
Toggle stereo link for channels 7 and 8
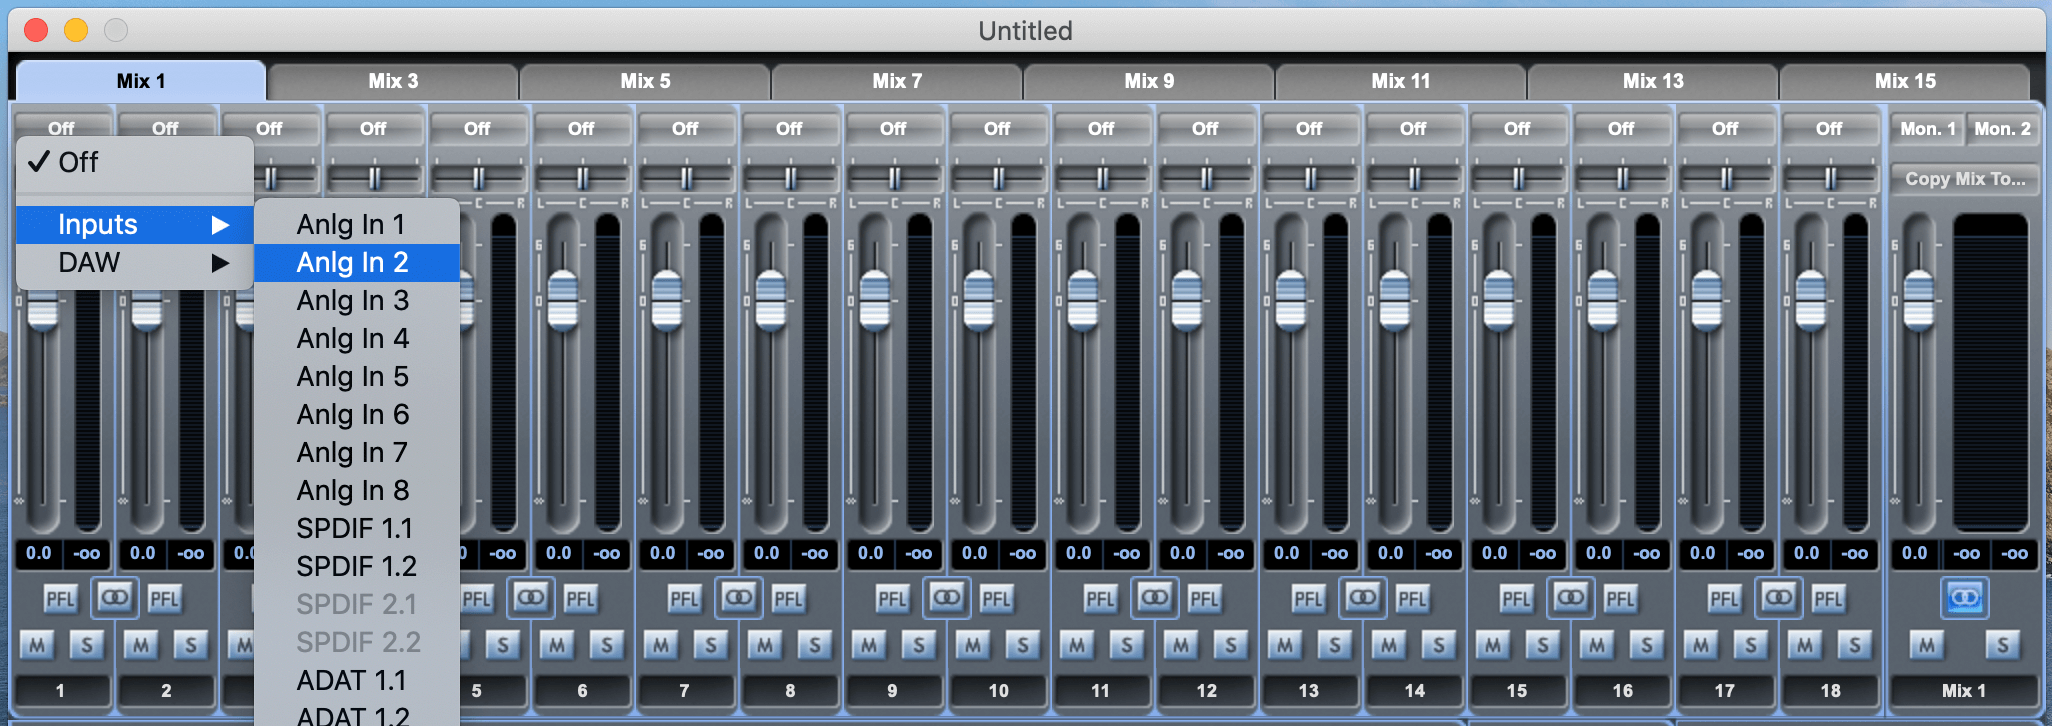pyautogui.click(x=738, y=598)
